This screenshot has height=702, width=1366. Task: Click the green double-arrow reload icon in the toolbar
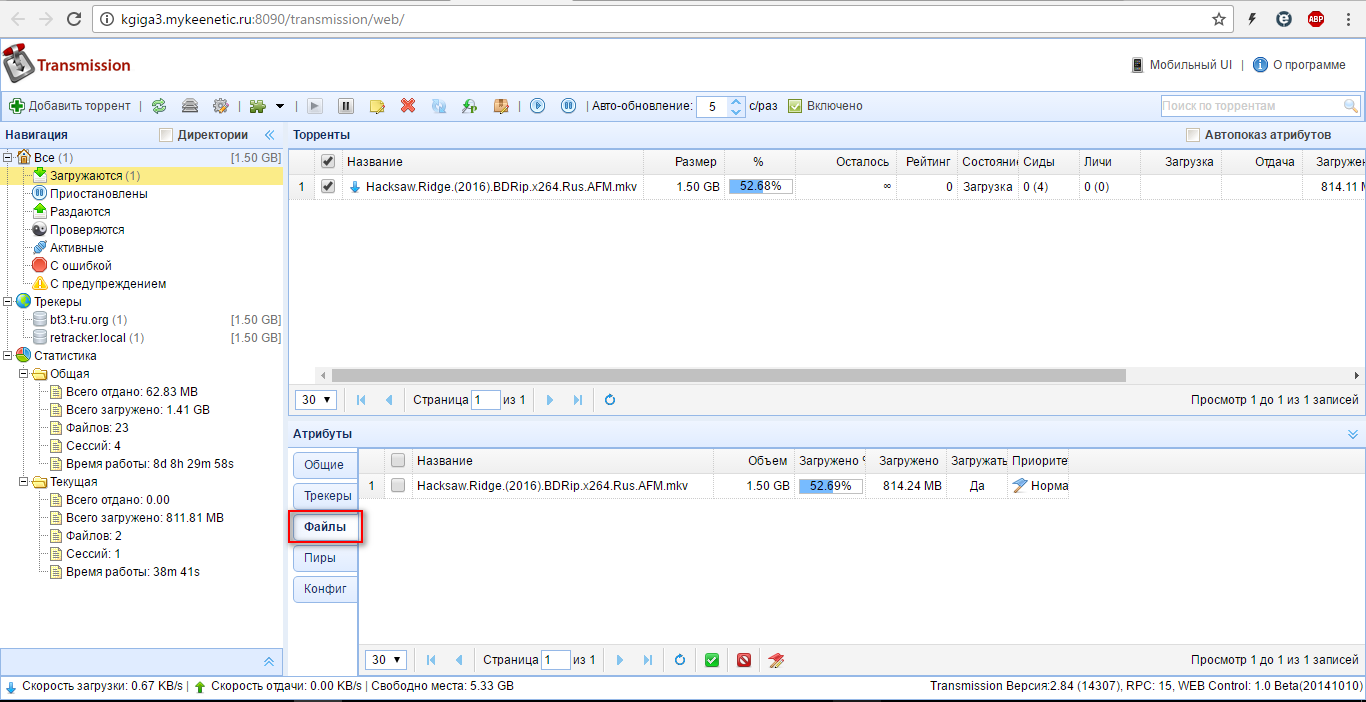pyautogui.click(x=159, y=106)
